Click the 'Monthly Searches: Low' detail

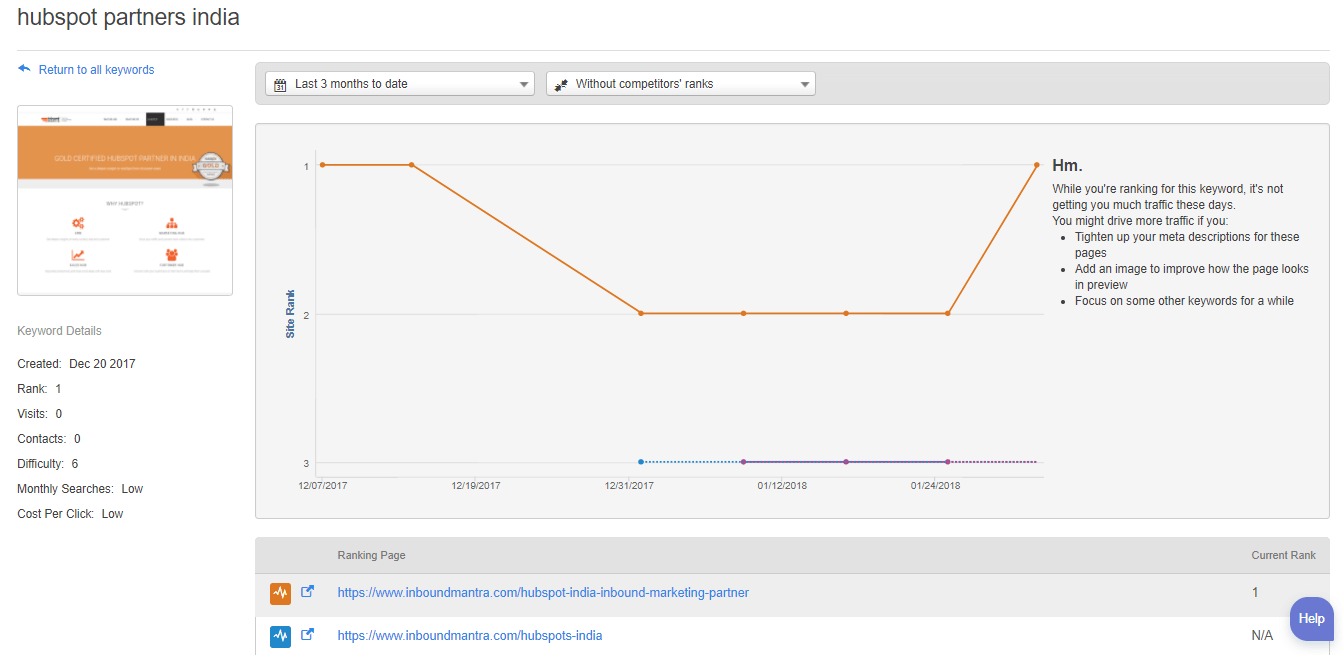pos(80,489)
